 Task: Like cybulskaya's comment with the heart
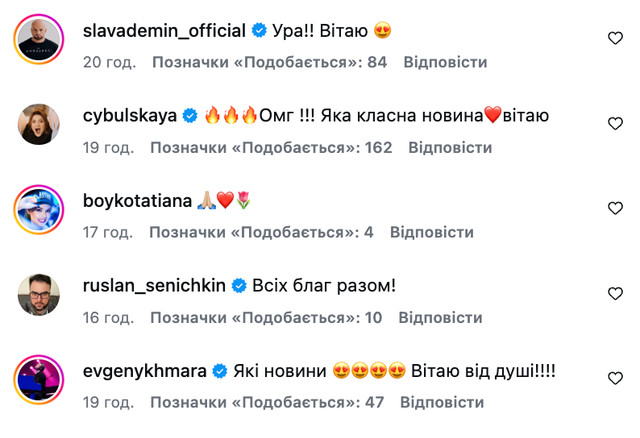pos(616,123)
